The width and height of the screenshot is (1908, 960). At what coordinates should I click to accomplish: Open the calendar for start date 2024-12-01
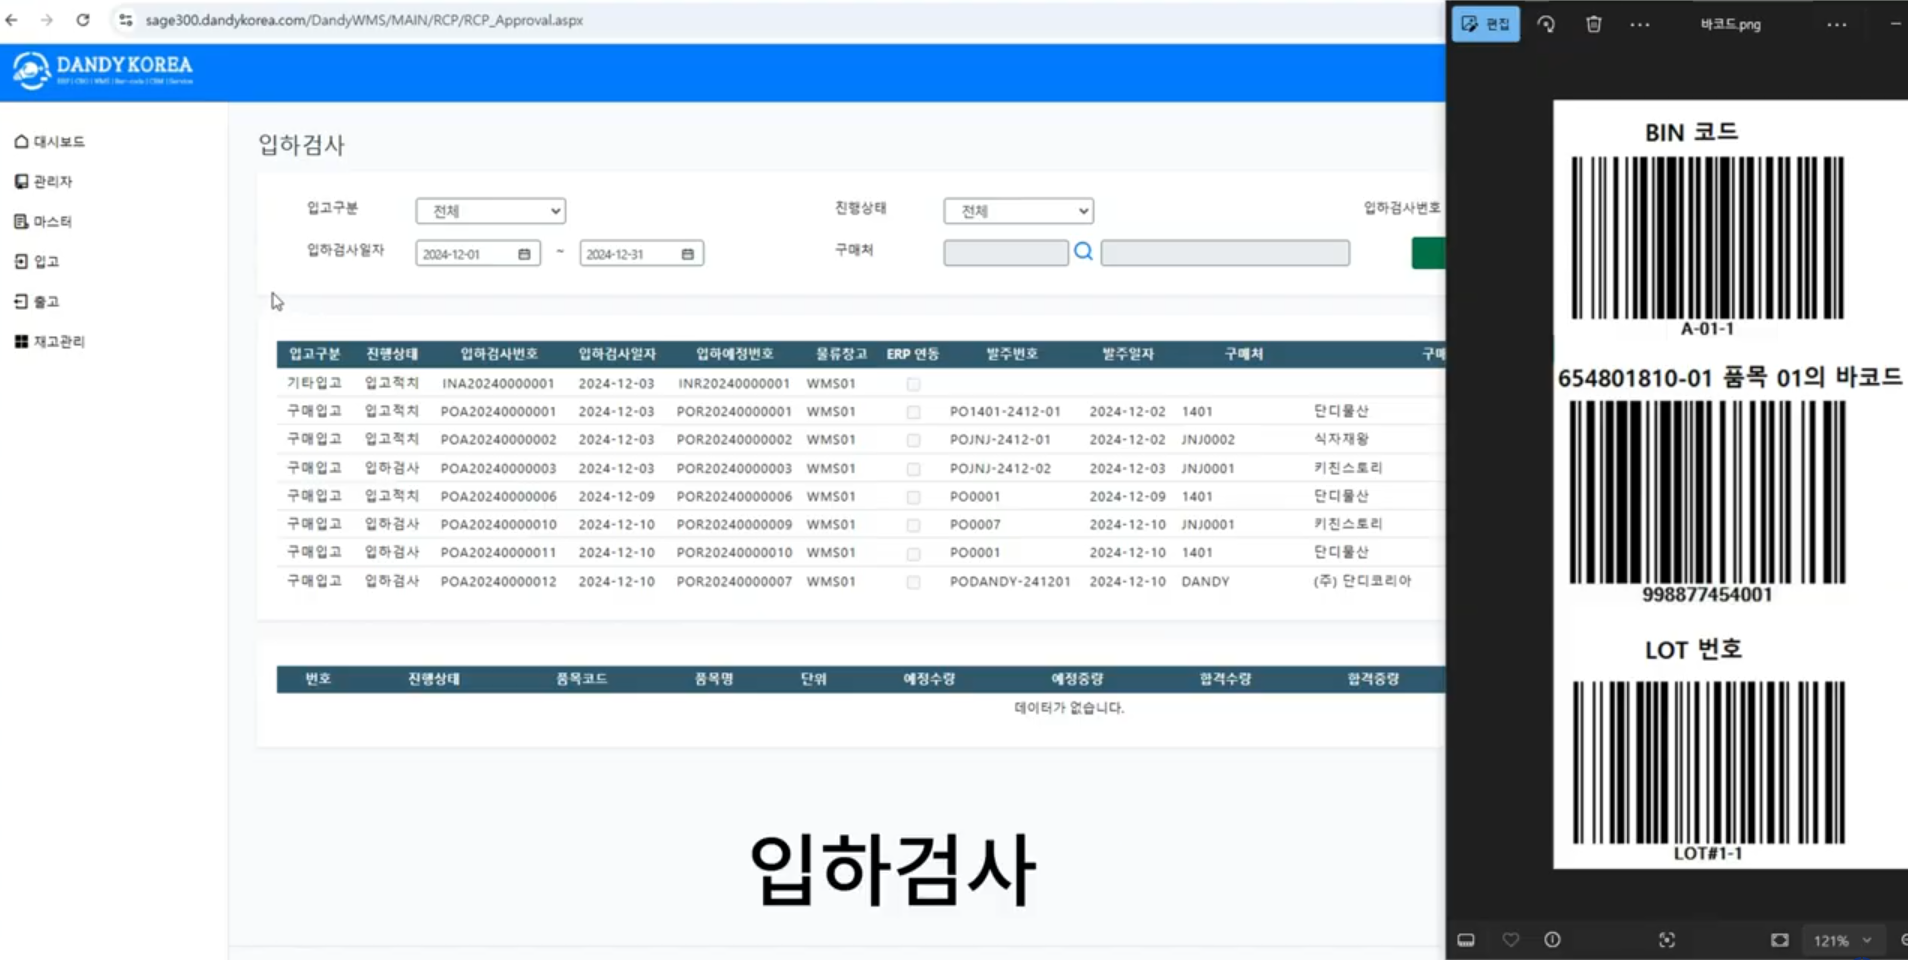point(524,254)
